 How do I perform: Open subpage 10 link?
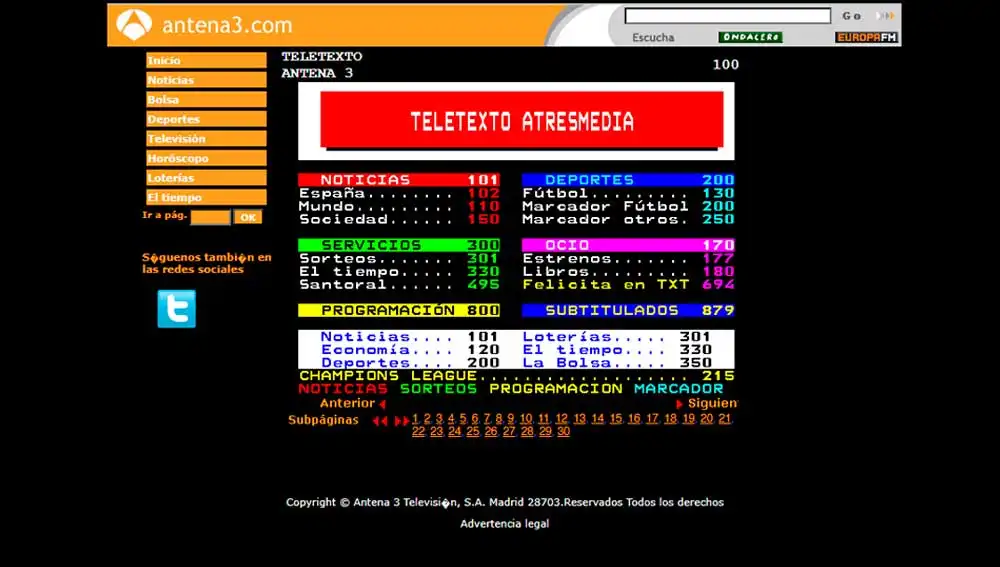pos(526,419)
